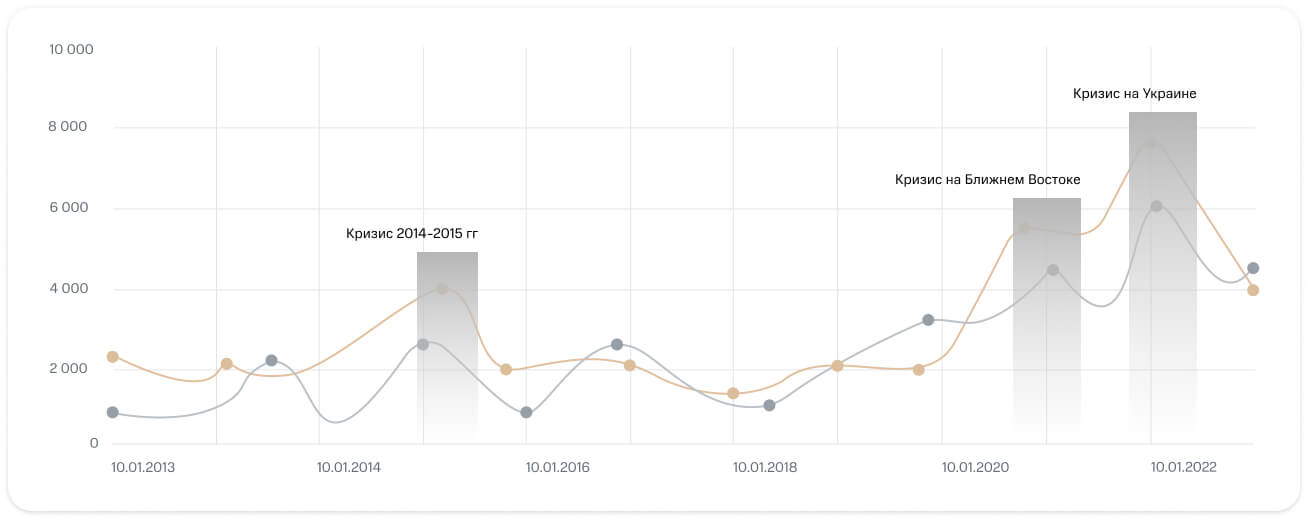Select the first orange data point on the left edge
Screen dimensions: 1308x519
112,357
